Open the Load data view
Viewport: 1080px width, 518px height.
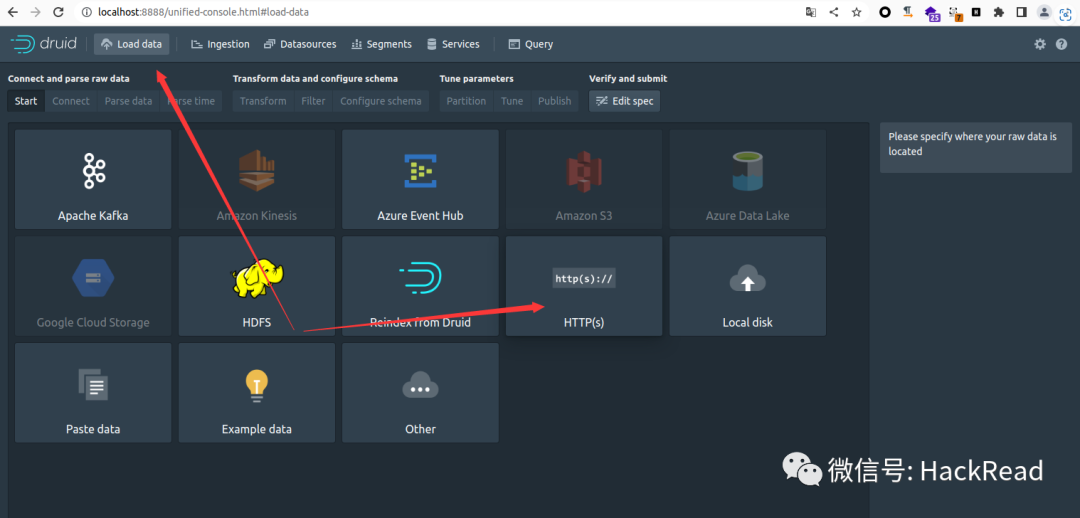click(132, 44)
